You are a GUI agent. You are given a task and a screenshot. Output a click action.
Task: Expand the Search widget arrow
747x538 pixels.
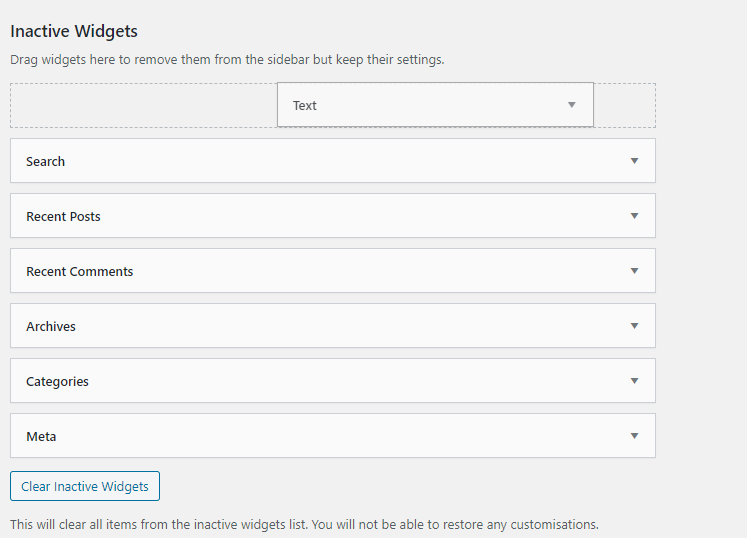coord(634,161)
